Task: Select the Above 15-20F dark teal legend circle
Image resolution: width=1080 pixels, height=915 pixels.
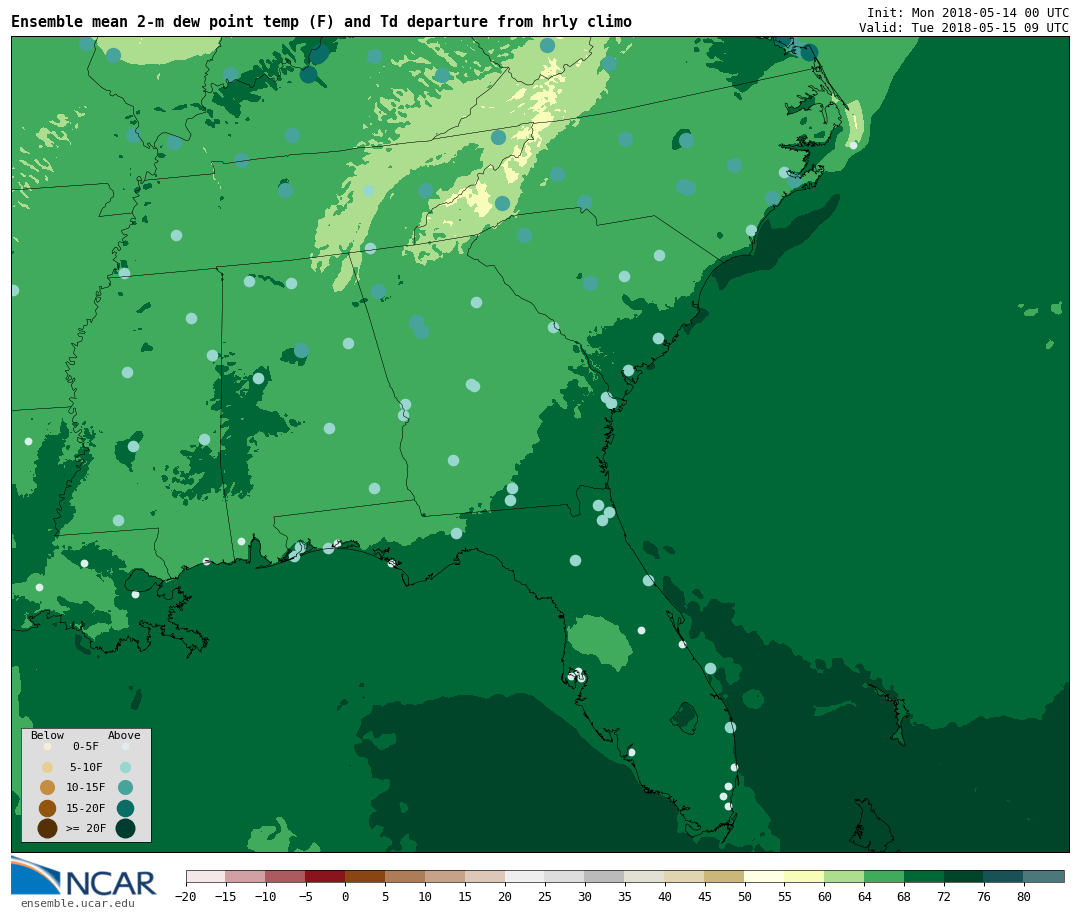Action: (125, 808)
